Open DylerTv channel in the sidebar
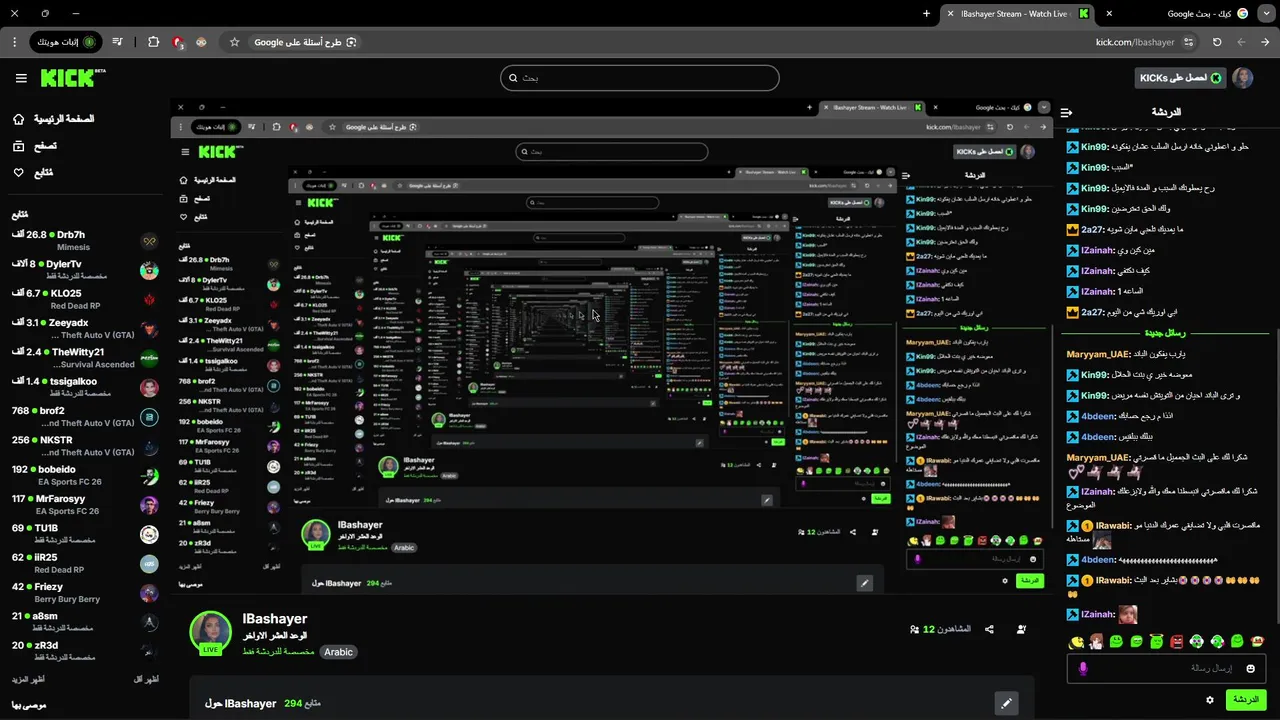The height and width of the screenshot is (720, 1280). (85, 270)
